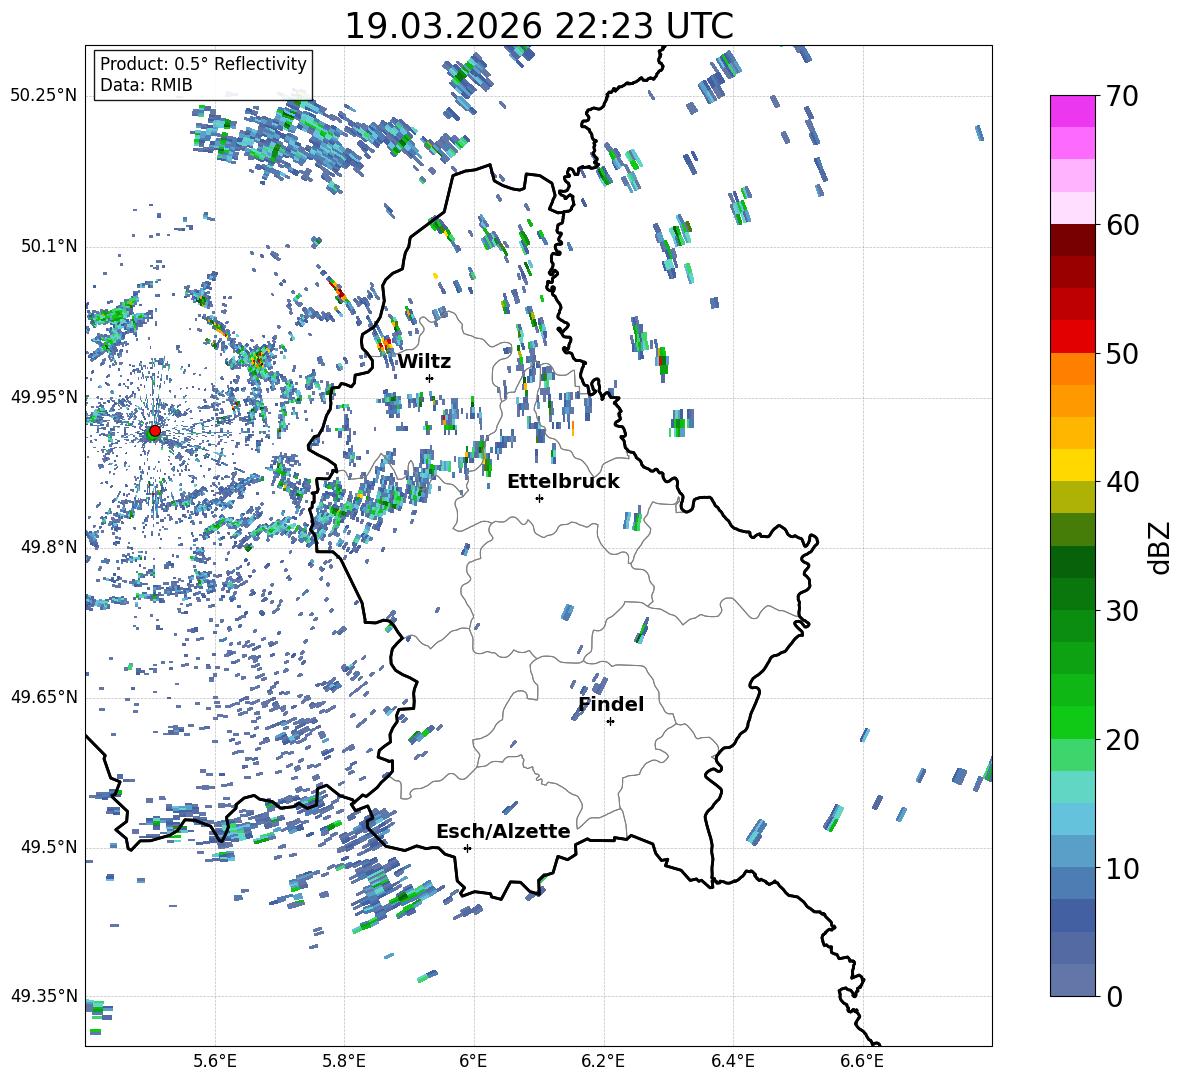Viewport: 1184px width, 1081px height.
Task: Click the colorbar value 40
Action: tap(1122, 482)
